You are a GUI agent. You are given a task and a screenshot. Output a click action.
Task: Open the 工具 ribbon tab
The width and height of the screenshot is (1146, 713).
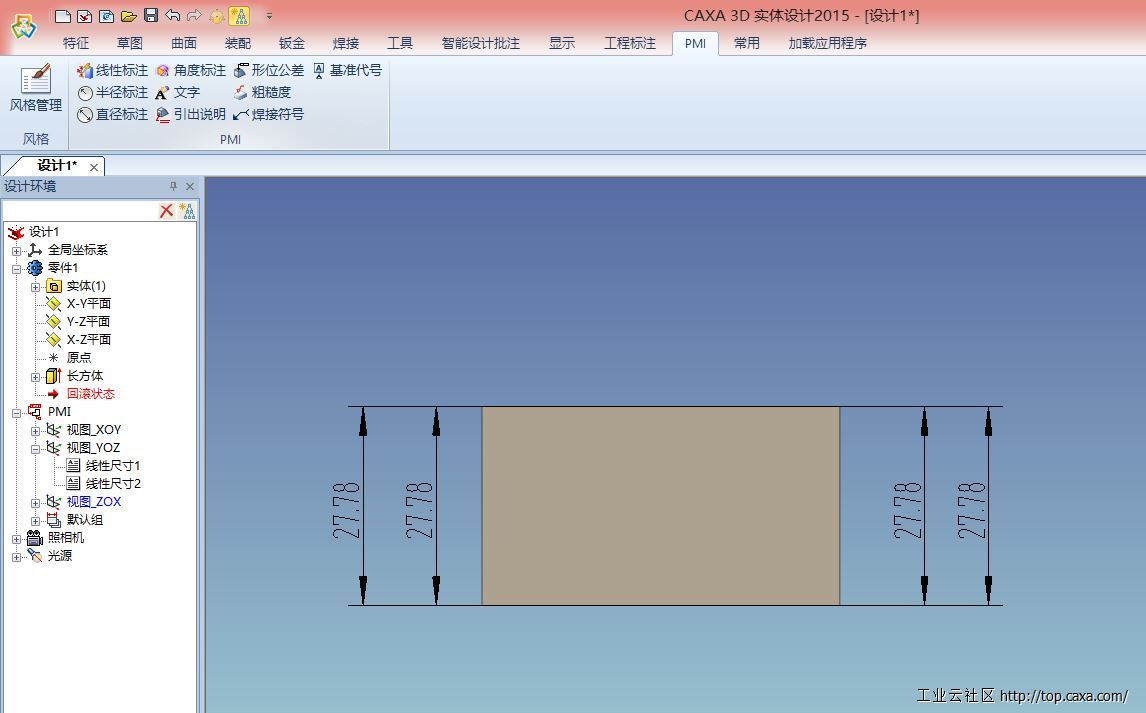coord(400,43)
